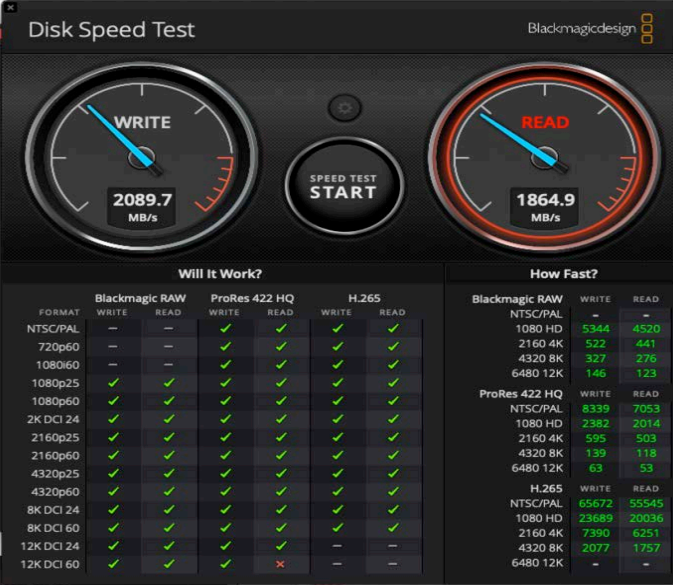673x585 pixels.
Task: Click the 720p60 format label
Action: [x=59, y=347]
